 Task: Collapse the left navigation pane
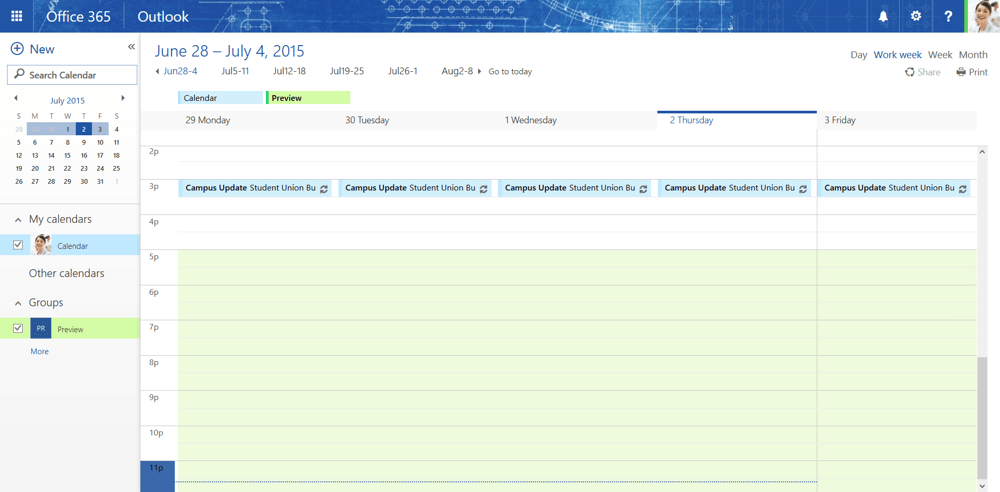pos(131,47)
